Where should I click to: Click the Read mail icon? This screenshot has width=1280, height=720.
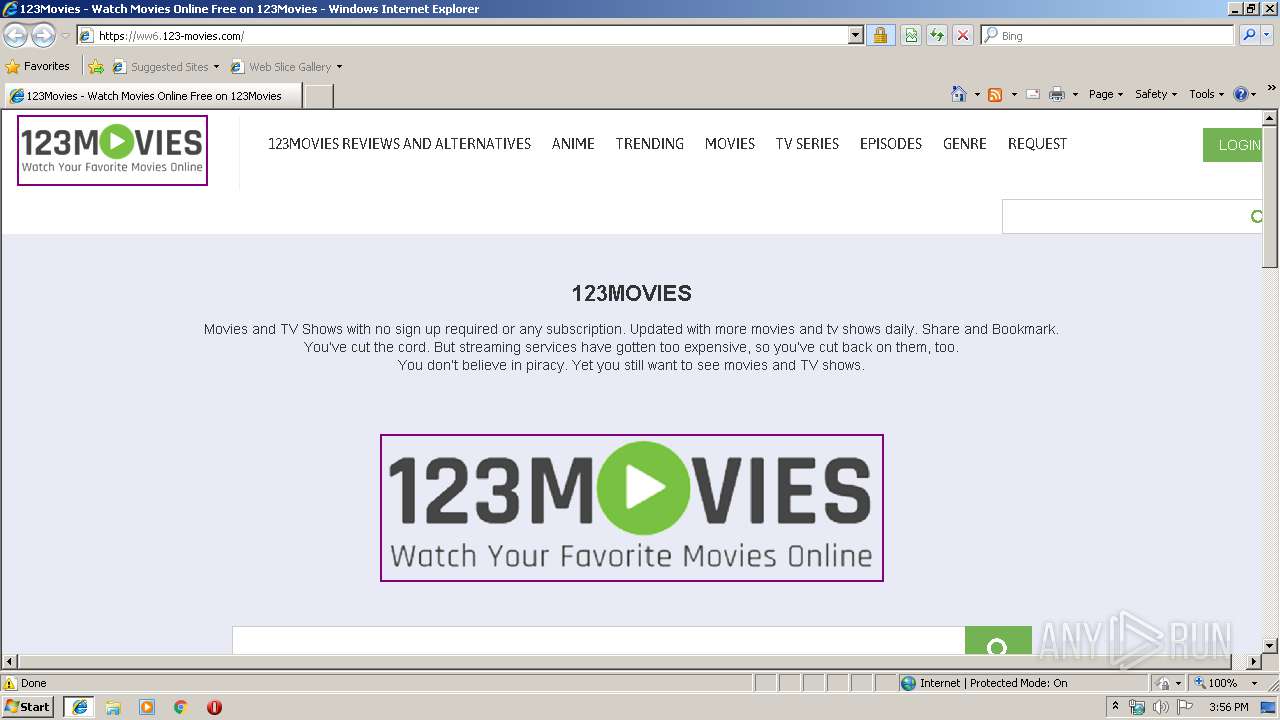(1033, 94)
